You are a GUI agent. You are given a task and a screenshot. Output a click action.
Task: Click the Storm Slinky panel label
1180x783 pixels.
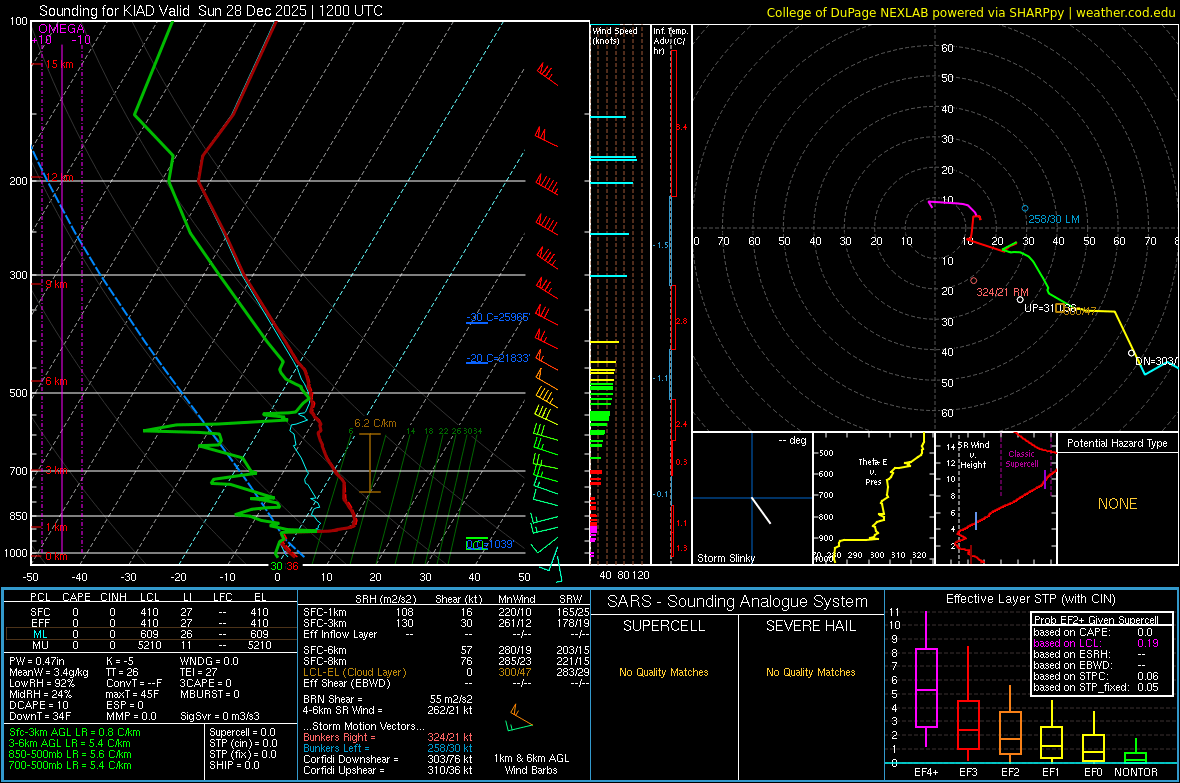coord(725,558)
